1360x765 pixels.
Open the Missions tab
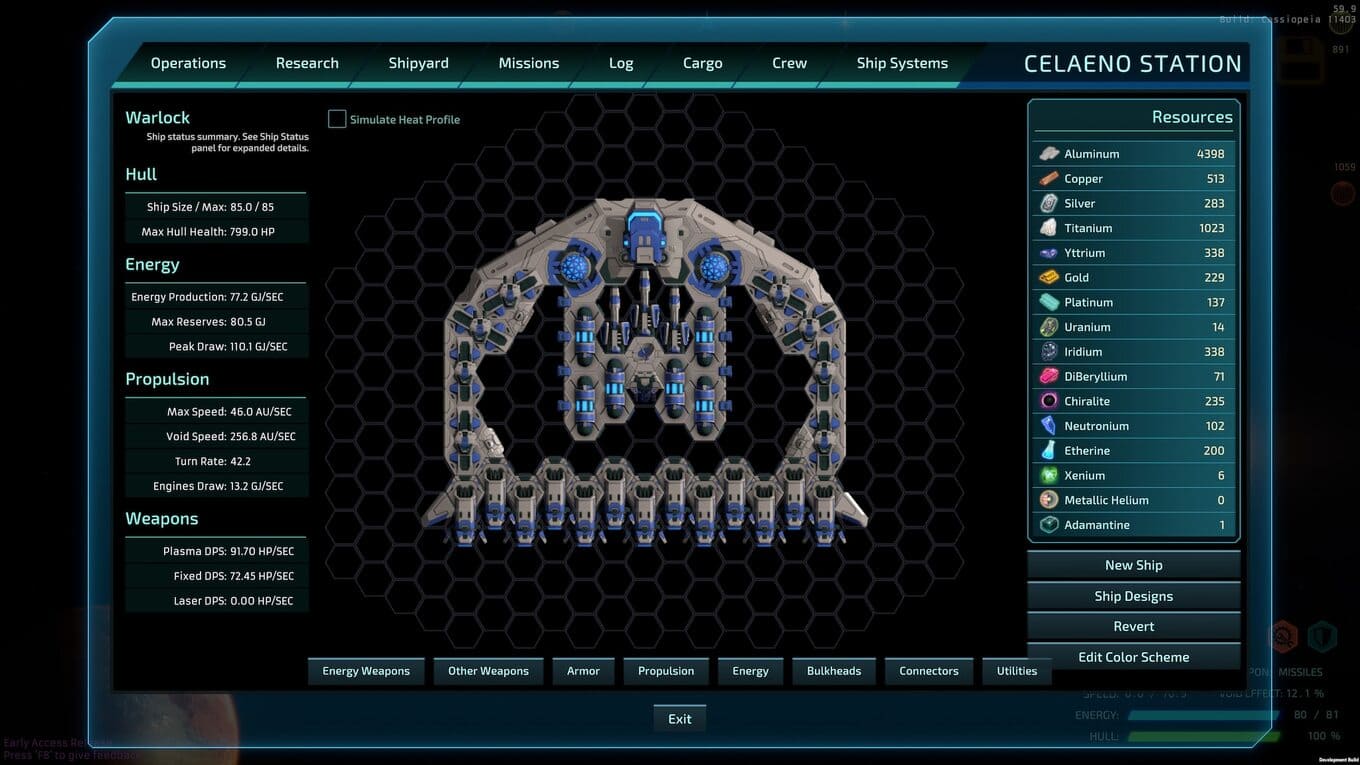tap(529, 63)
